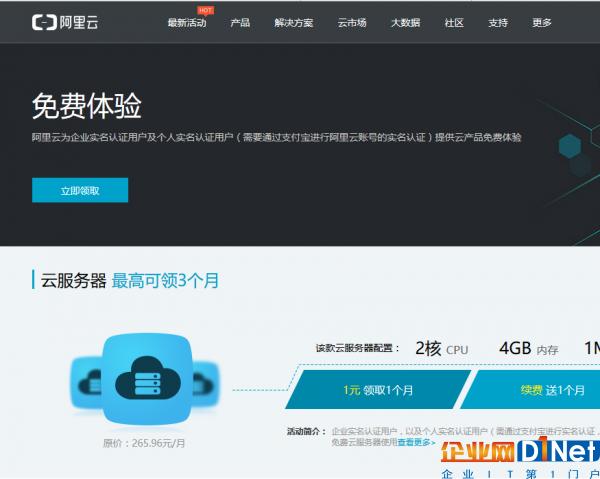Click the 原价：265.96元/月 price text
The image size is (600, 479).
click(144, 443)
